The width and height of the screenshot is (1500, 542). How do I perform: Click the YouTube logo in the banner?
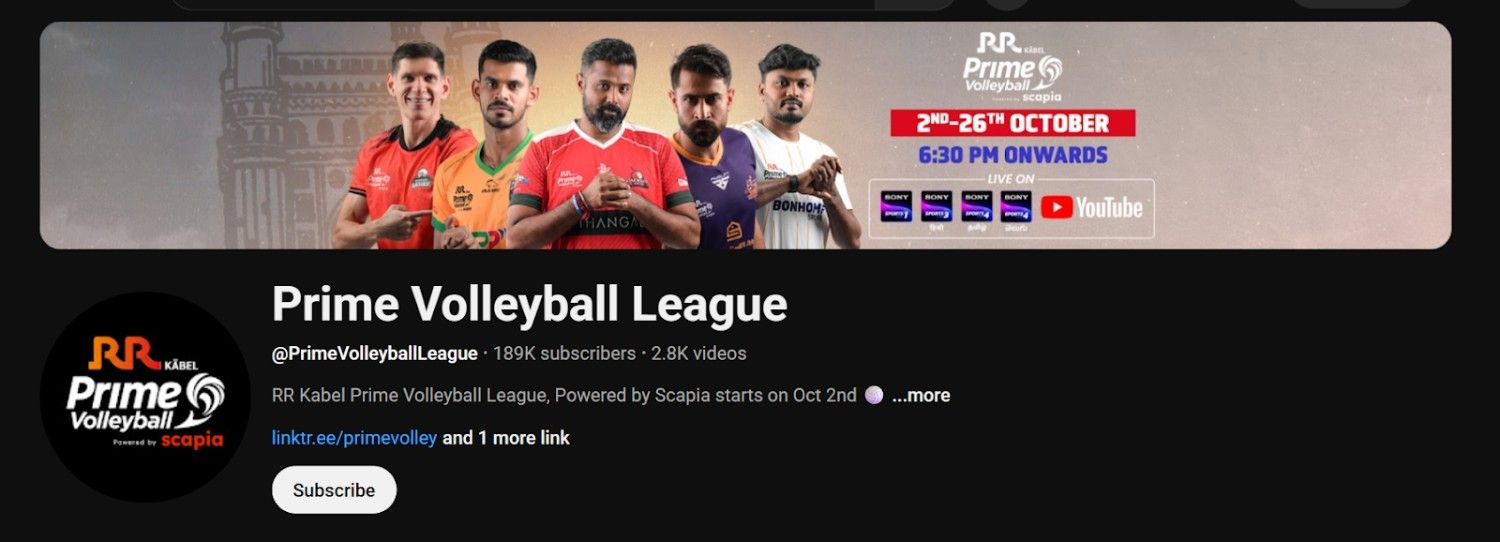coord(1092,207)
